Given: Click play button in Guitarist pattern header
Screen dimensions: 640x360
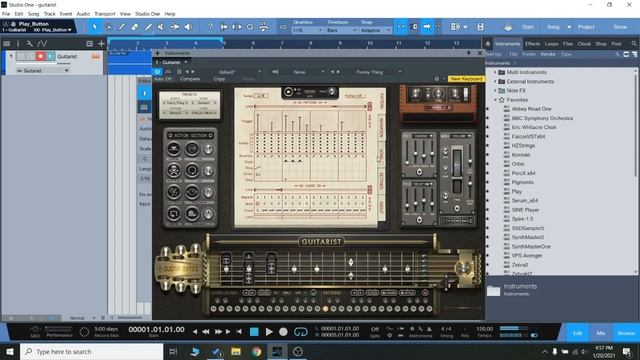Looking at the screenshot, I should pyautogui.click(x=288, y=92).
